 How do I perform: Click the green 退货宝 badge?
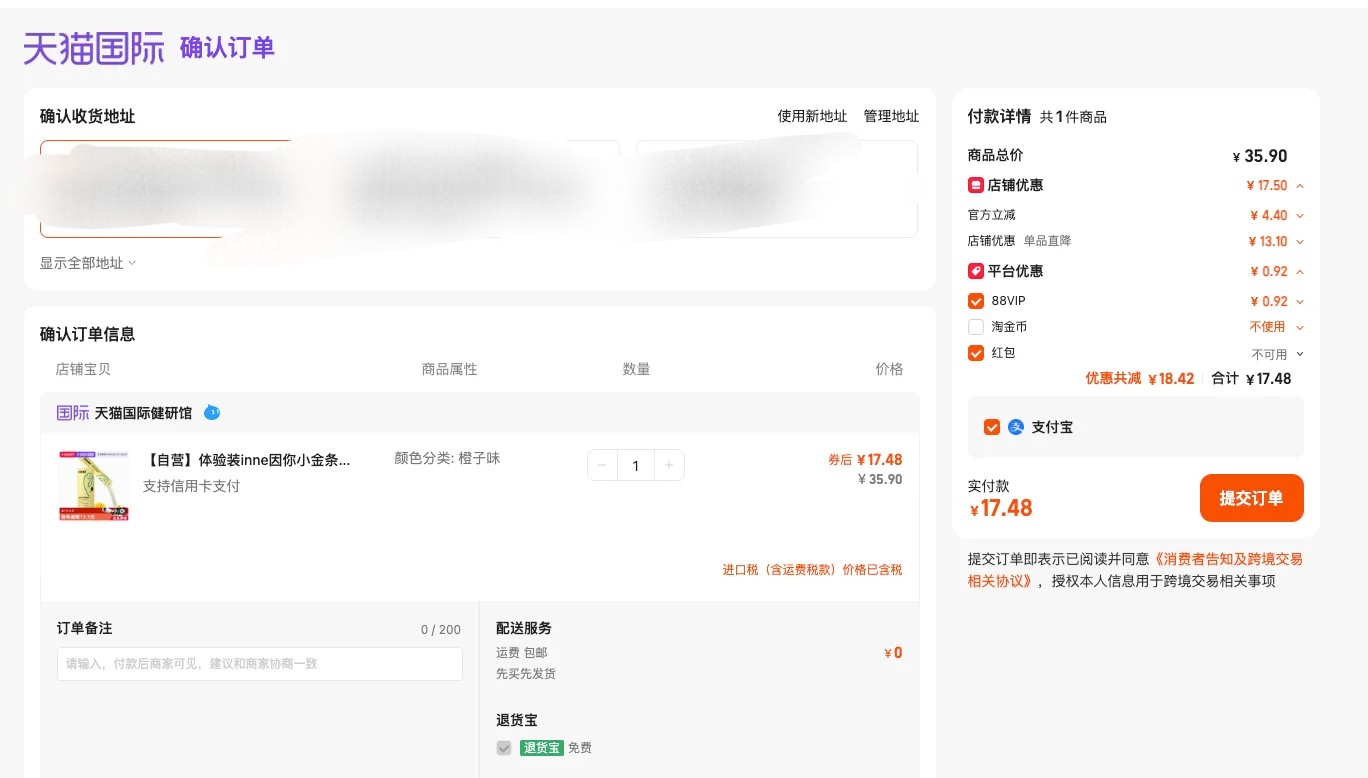coord(542,748)
